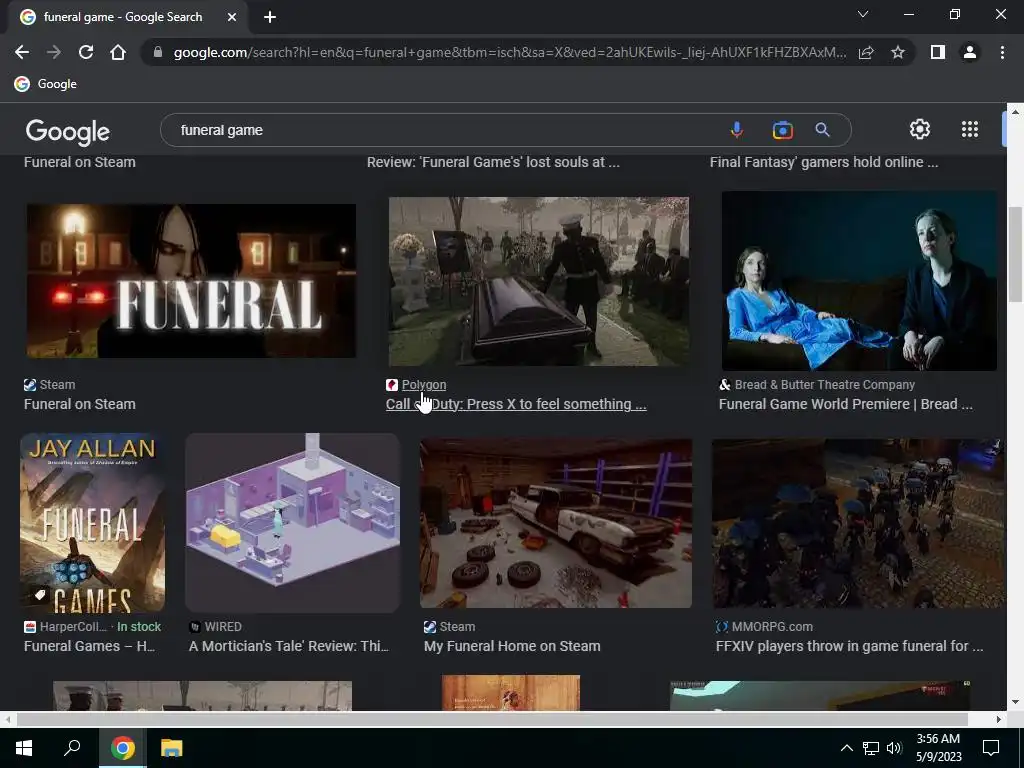This screenshot has width=1024, height=768.
Task: Click the vertical scrollbar thumb
Action: (1016, 255)
